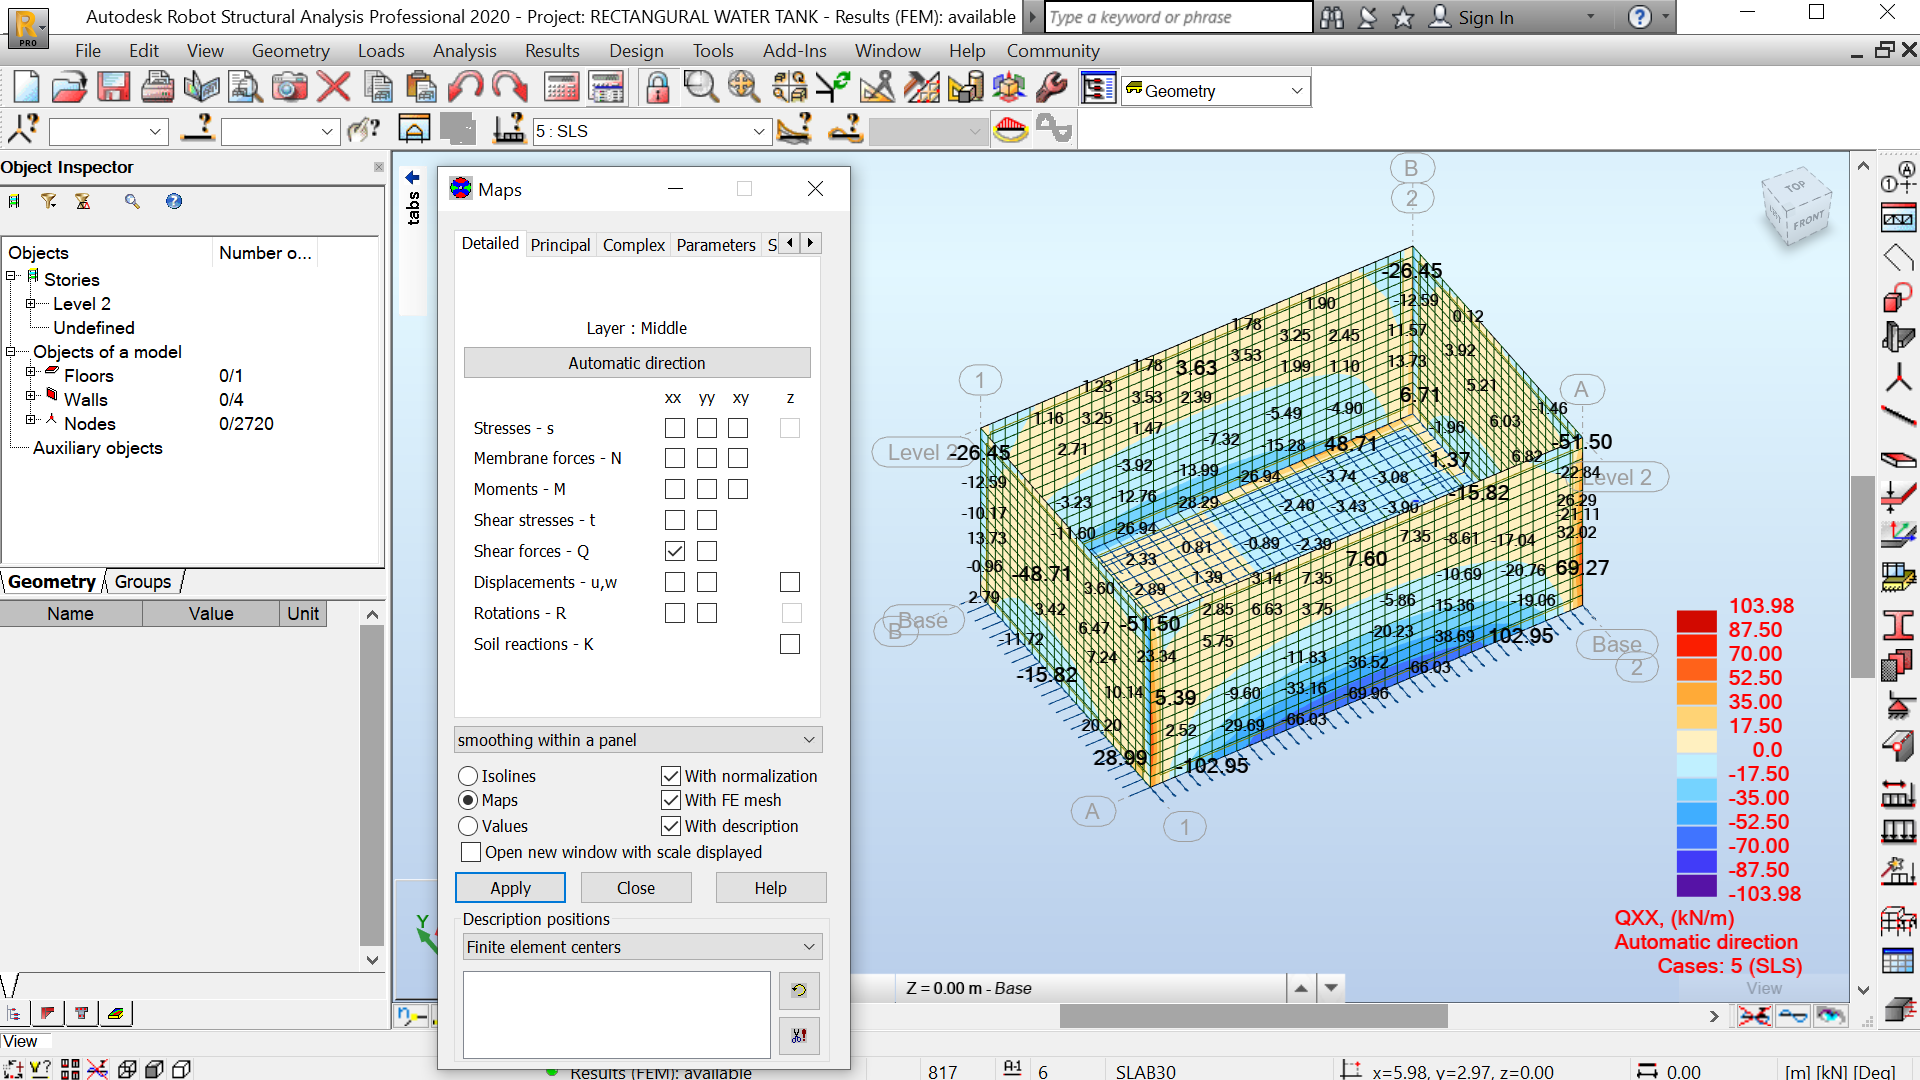Click the Print toolbar icon

pyautogui.click(x=157, y=89)
